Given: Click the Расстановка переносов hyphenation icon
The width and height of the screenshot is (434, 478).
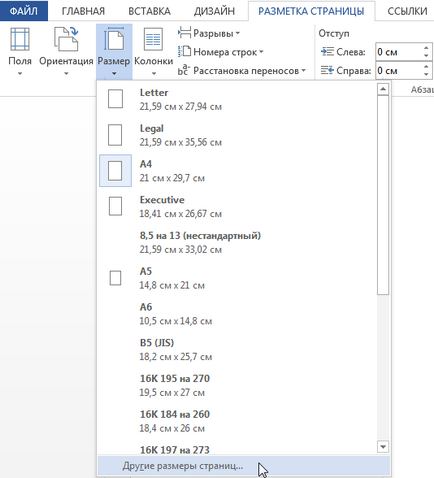Looking at the screenshot, I should click(x=184, y=70).
